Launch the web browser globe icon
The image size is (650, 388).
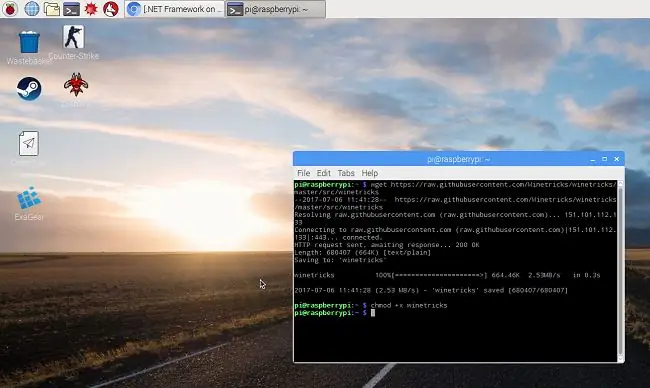(32, 9)
